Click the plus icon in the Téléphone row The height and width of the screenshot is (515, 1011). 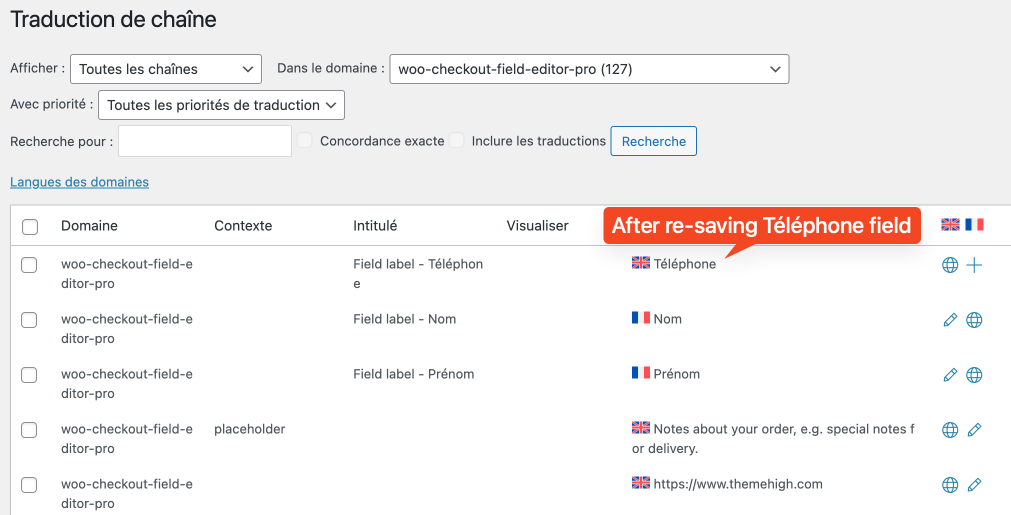click(x=974, y=265)
